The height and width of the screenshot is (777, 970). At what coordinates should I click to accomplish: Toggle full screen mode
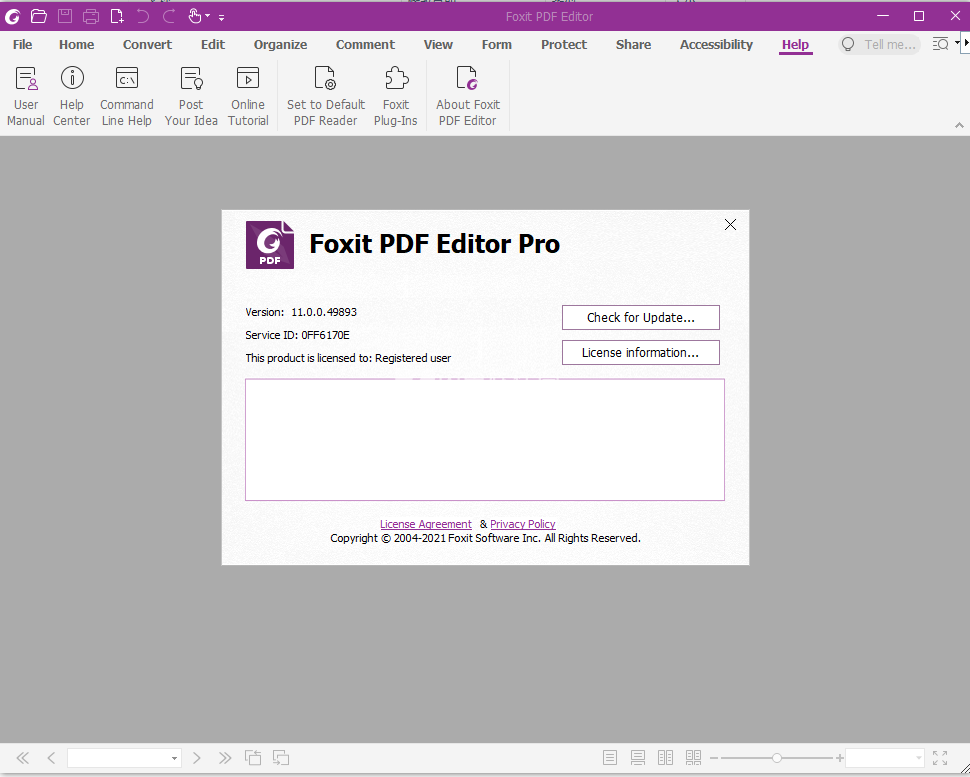click(x=940, y=758)
